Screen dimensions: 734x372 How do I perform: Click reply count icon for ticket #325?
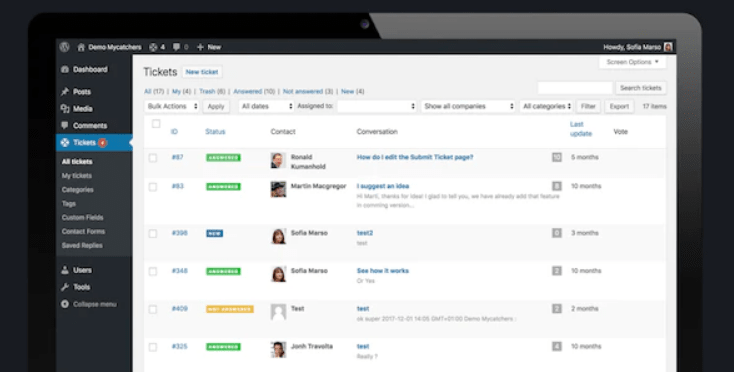557,347
